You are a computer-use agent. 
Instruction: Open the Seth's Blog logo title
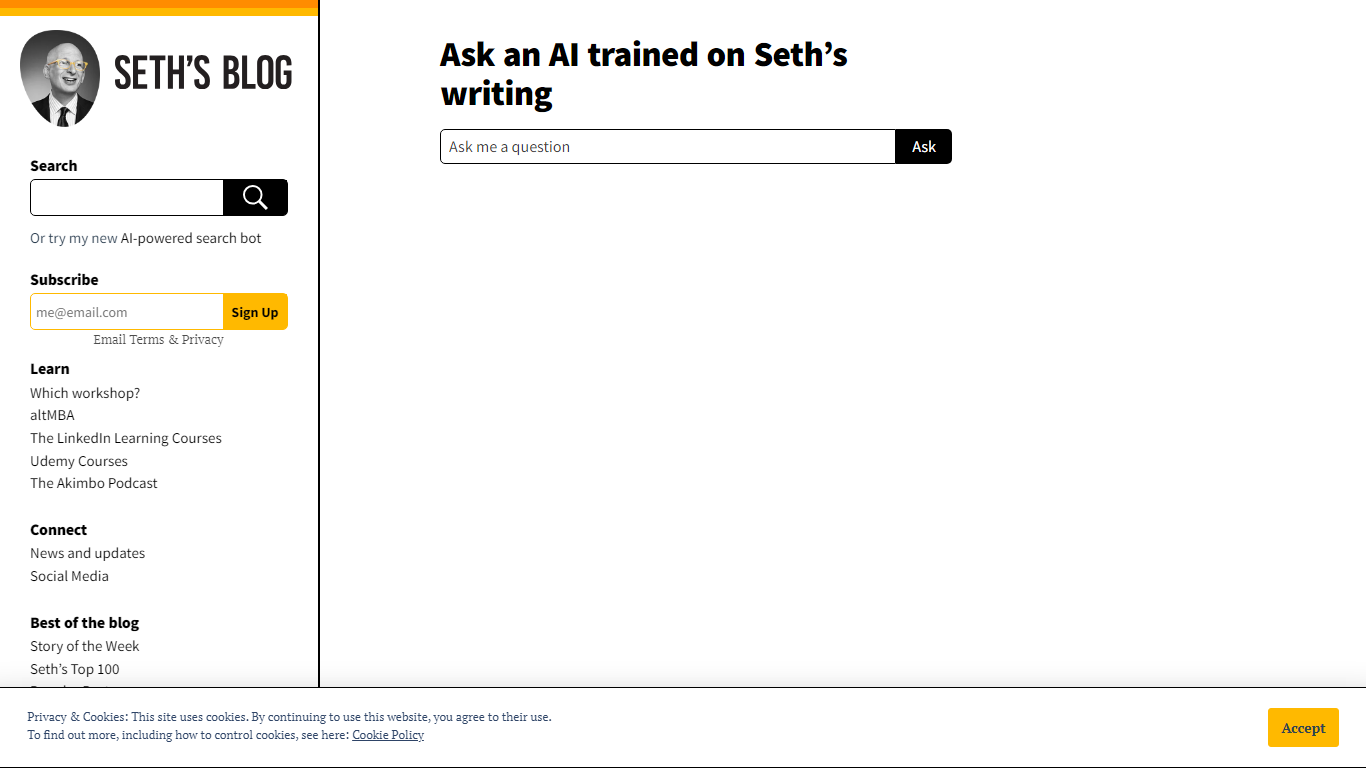[203, 74]
